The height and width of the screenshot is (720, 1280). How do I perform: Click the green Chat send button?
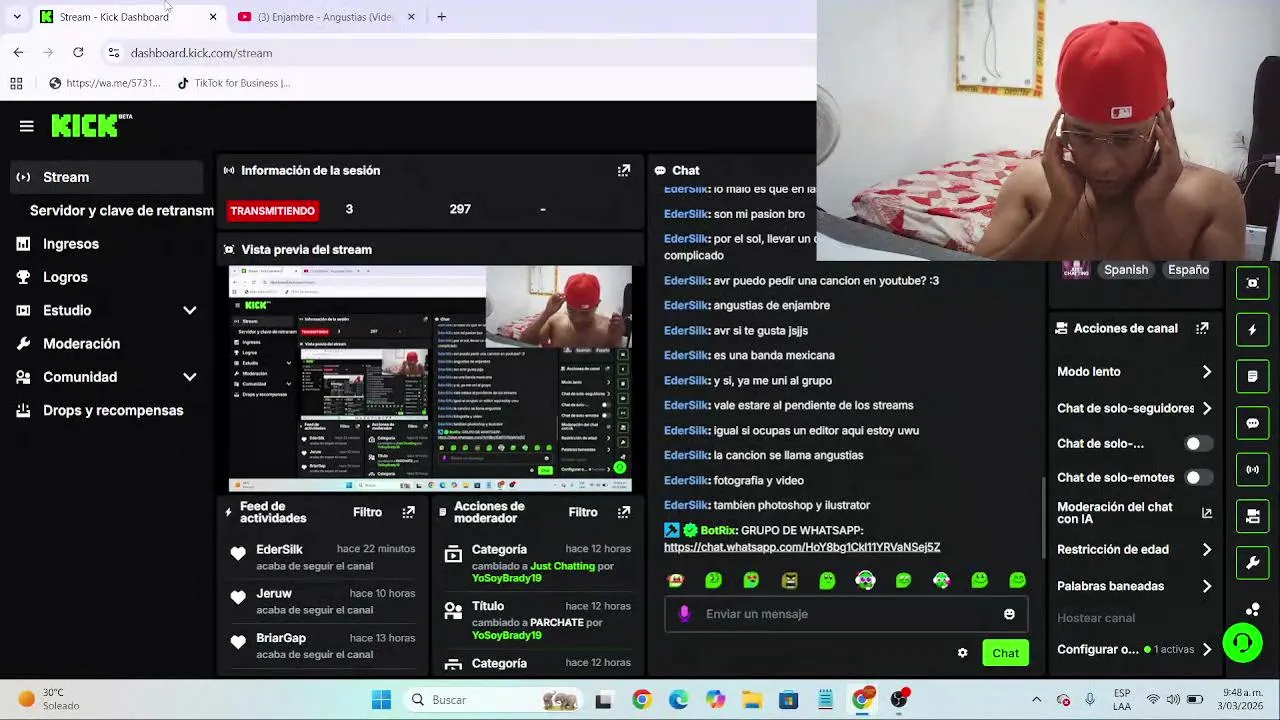(1005, 653)
